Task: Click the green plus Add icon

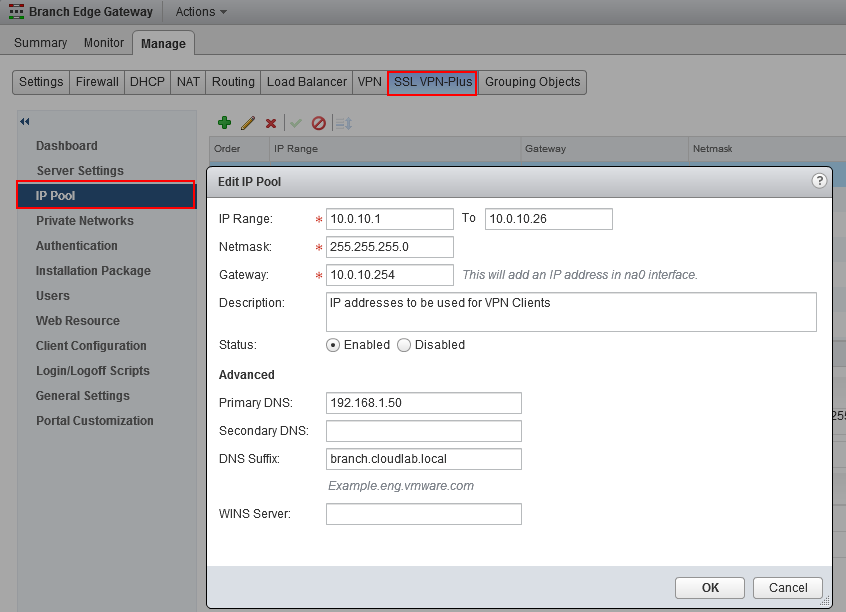Action: coord(224,123)
